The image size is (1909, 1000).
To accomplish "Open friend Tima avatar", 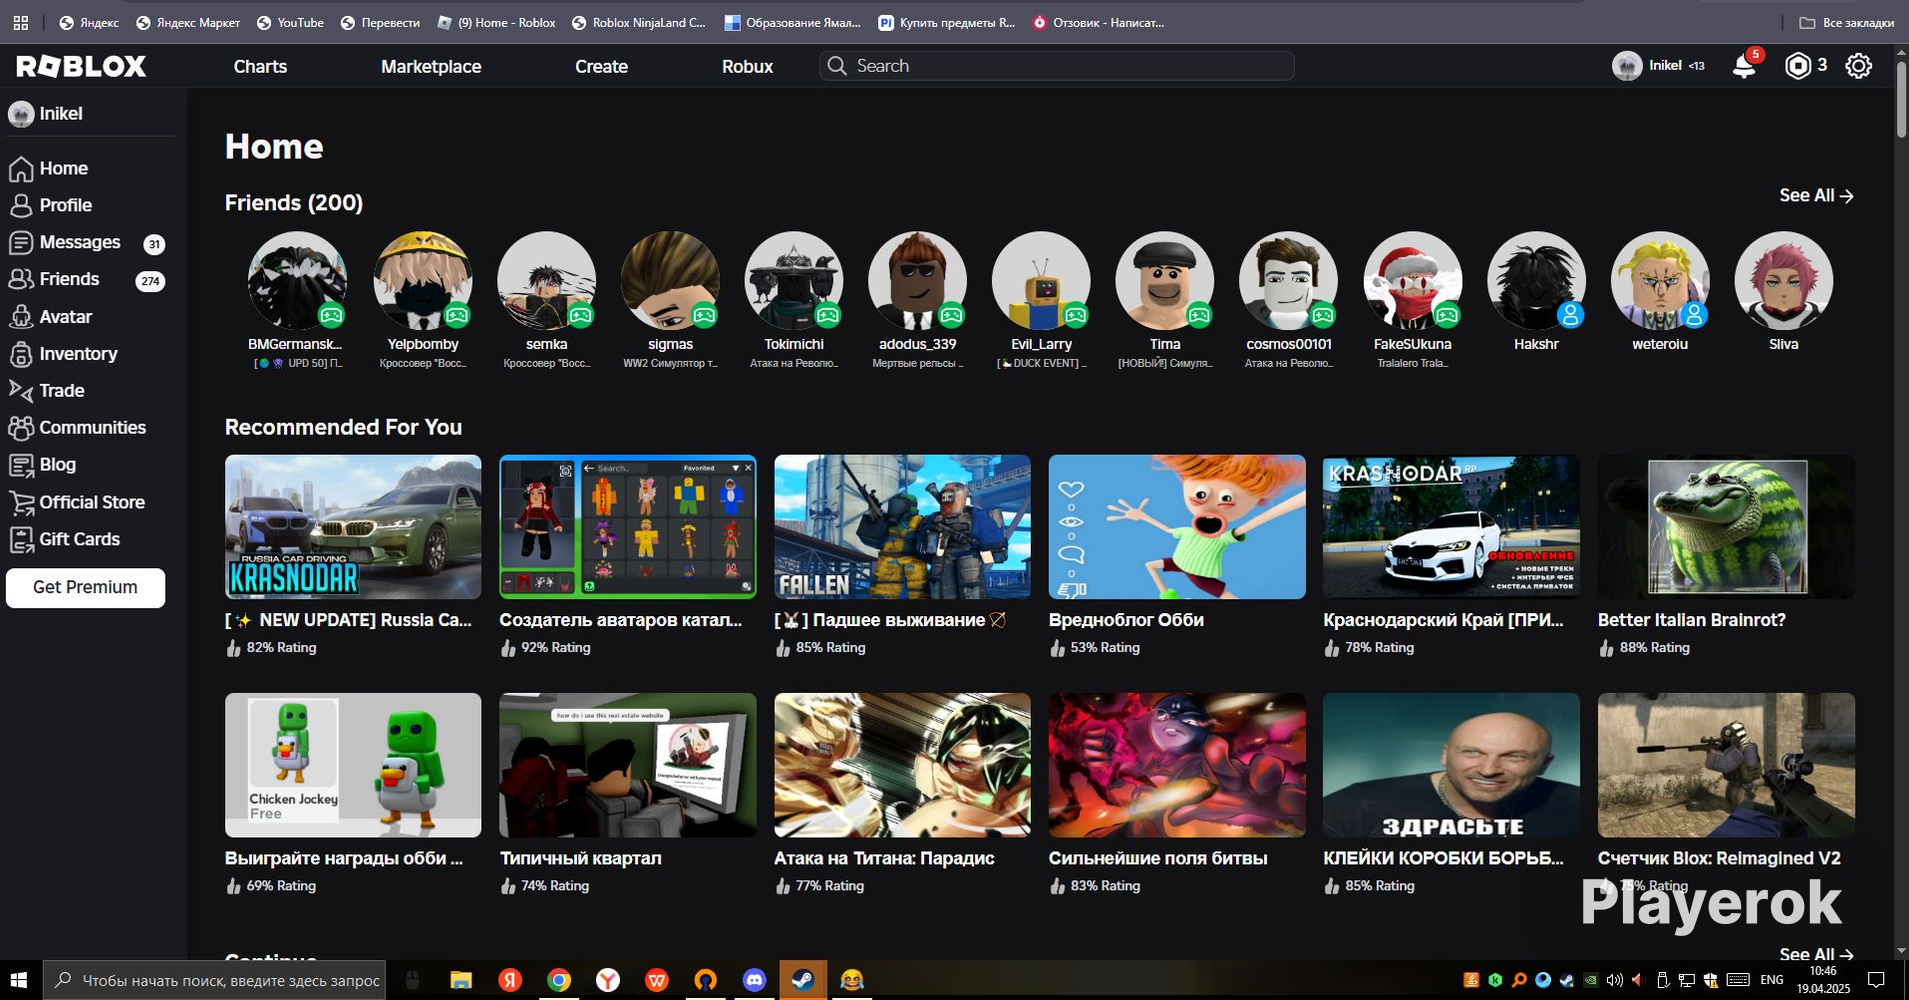I will click(x=1165, y=281).
